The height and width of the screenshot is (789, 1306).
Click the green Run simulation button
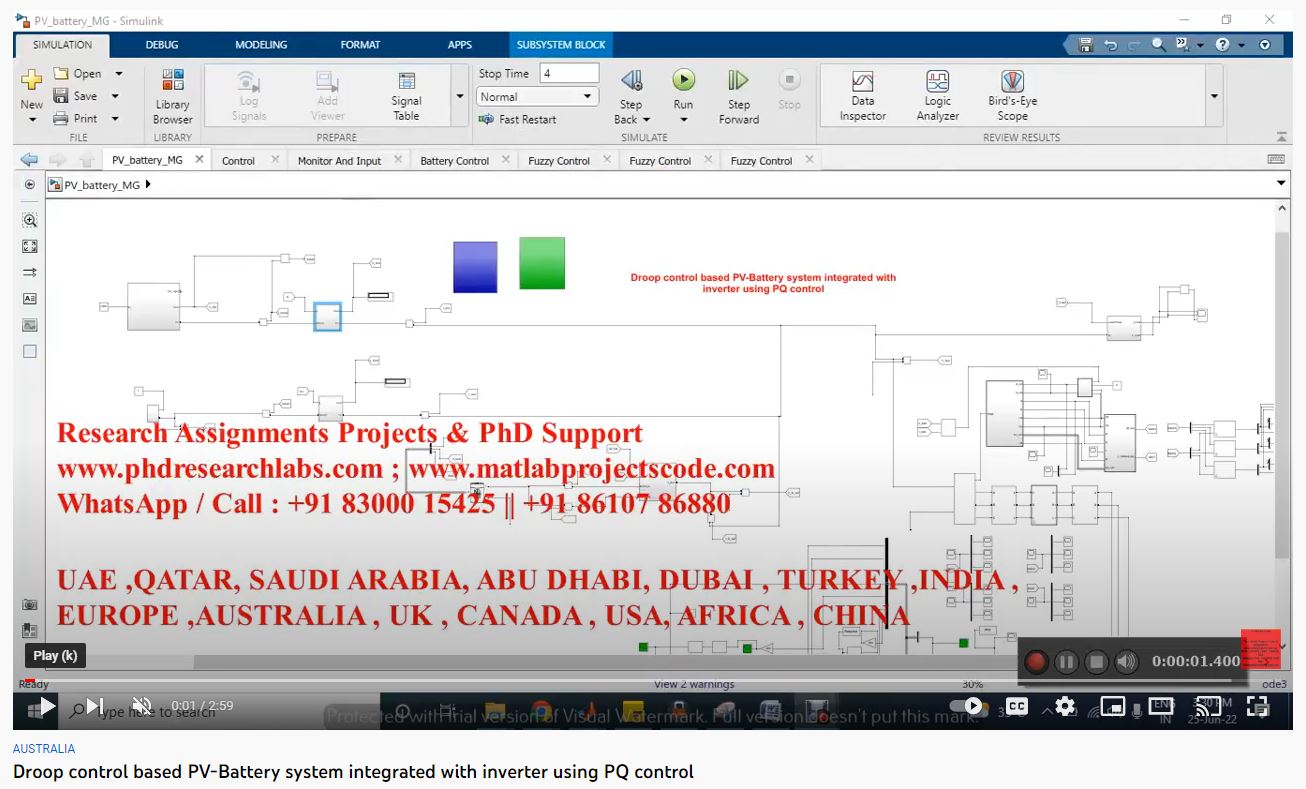683,81
